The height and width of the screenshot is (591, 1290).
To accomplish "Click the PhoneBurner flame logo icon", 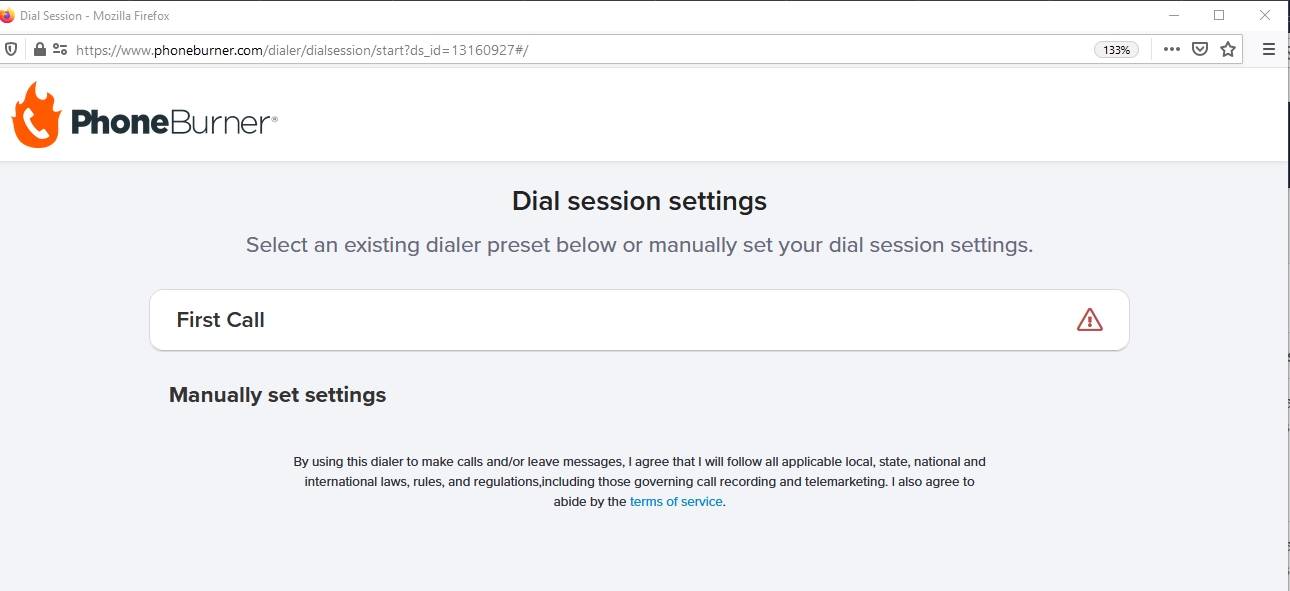I will [x=36, y=116].
